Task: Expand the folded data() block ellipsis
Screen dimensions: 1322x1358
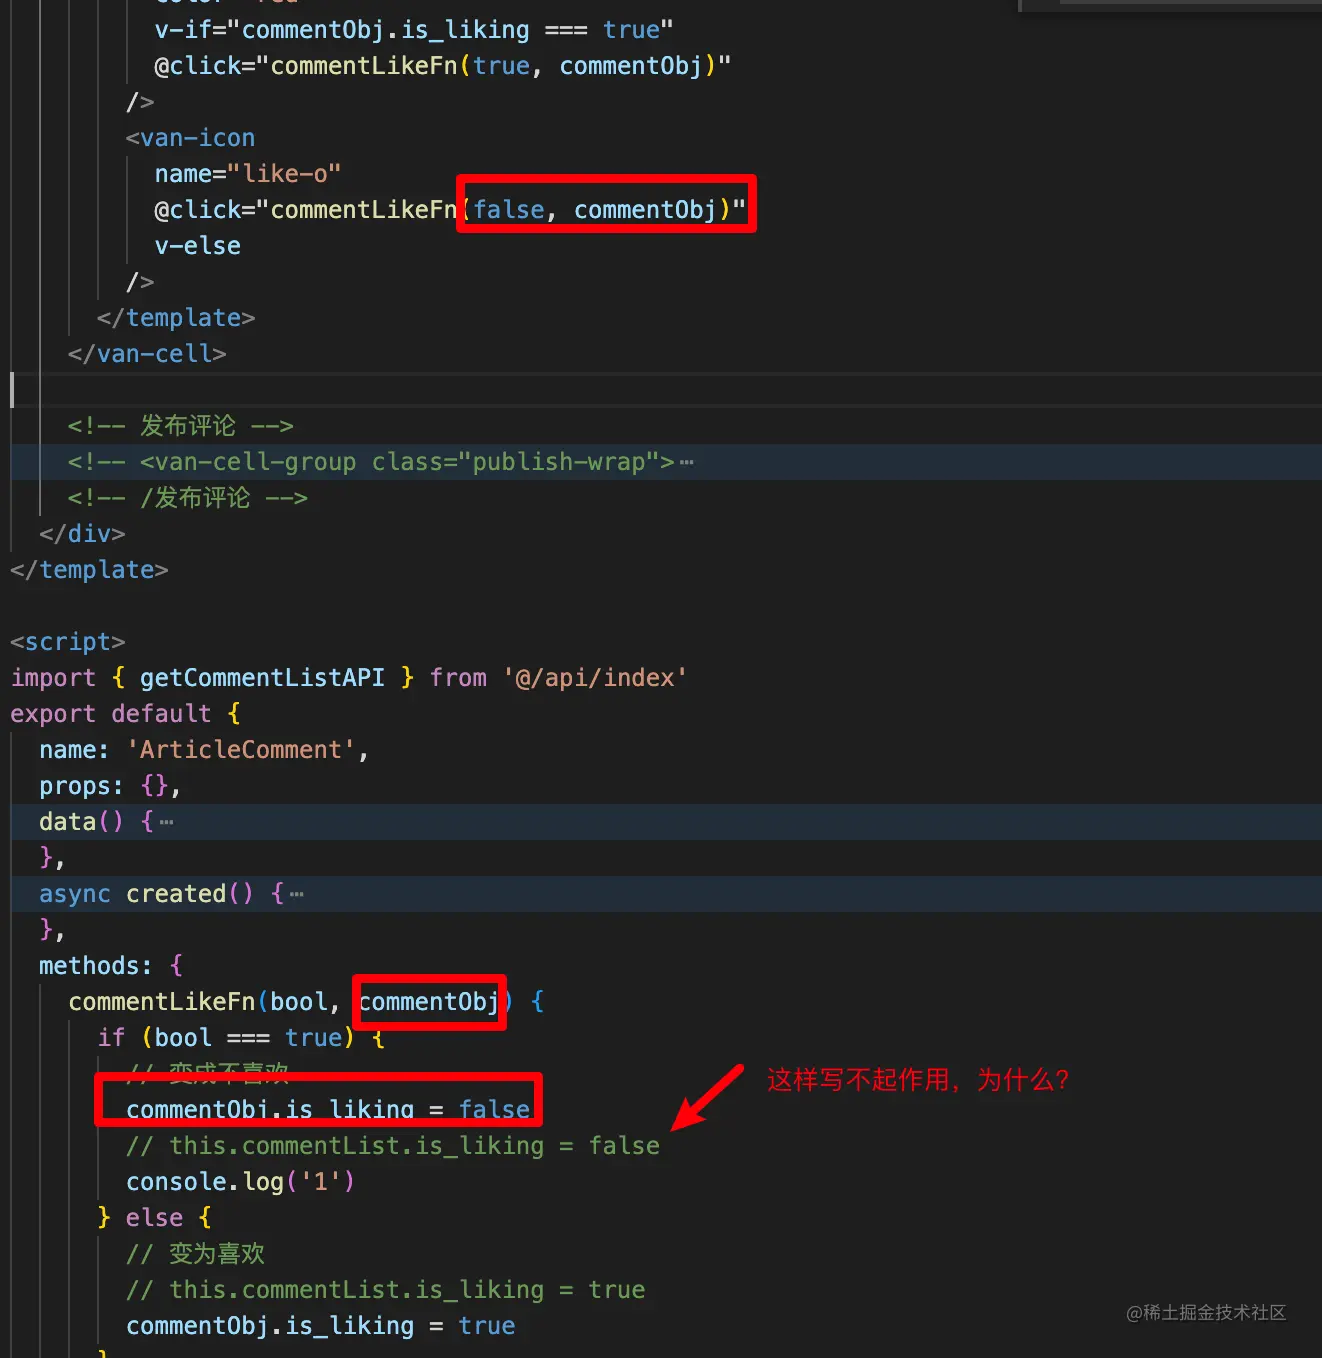Action: coord(166,822)
